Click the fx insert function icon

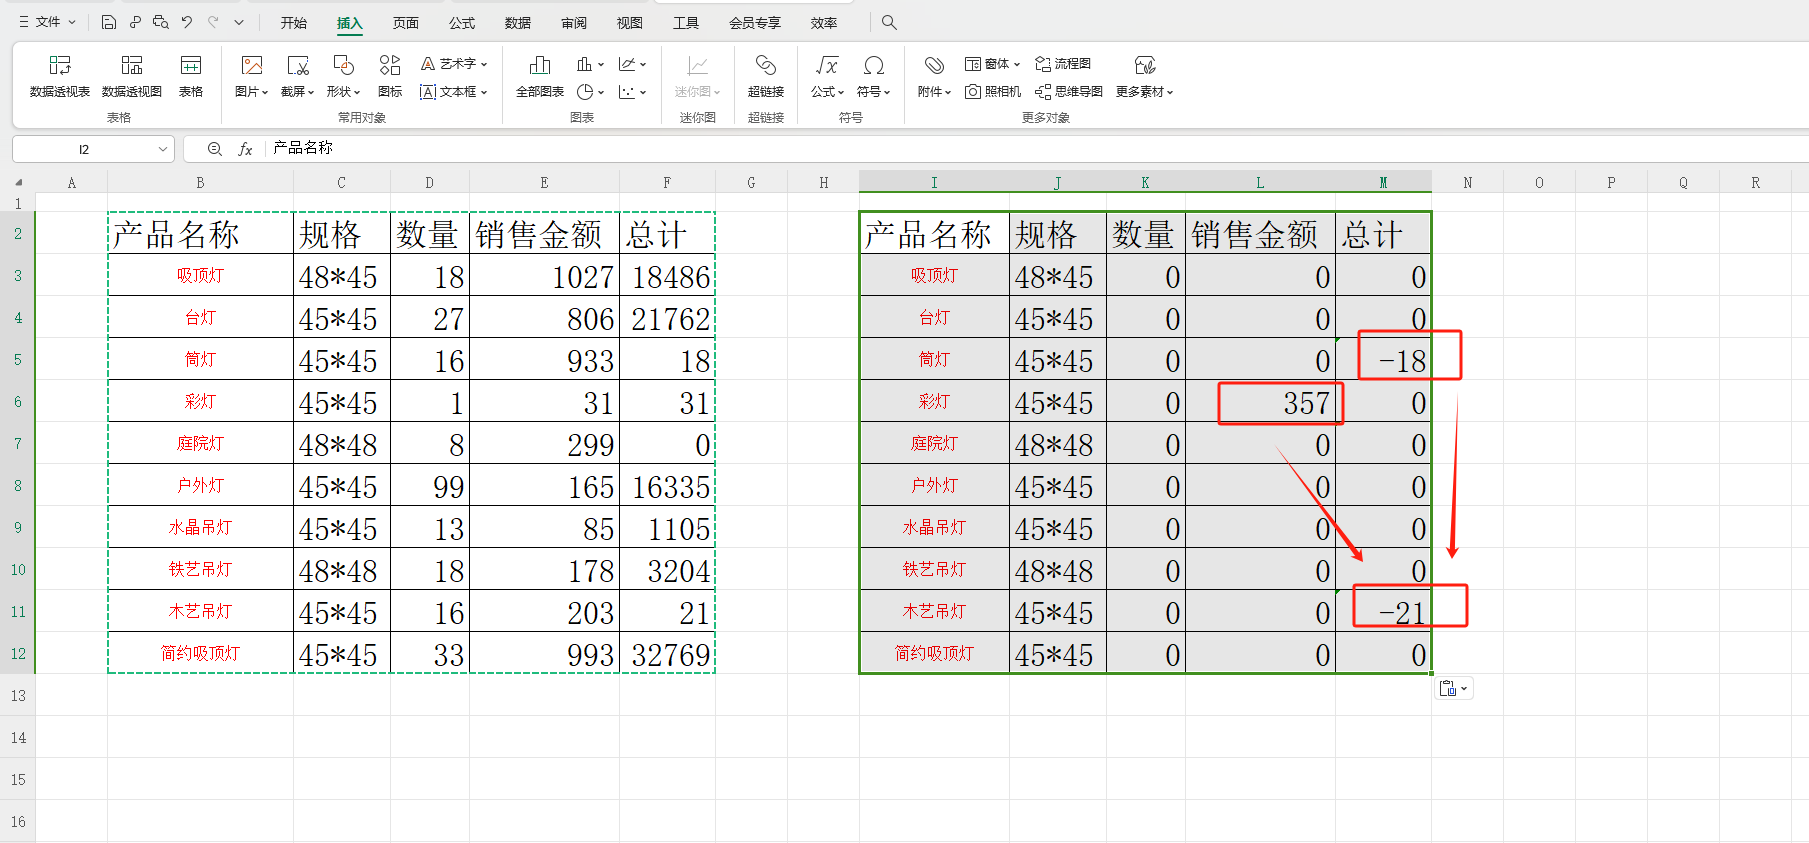tap(245, 149)
